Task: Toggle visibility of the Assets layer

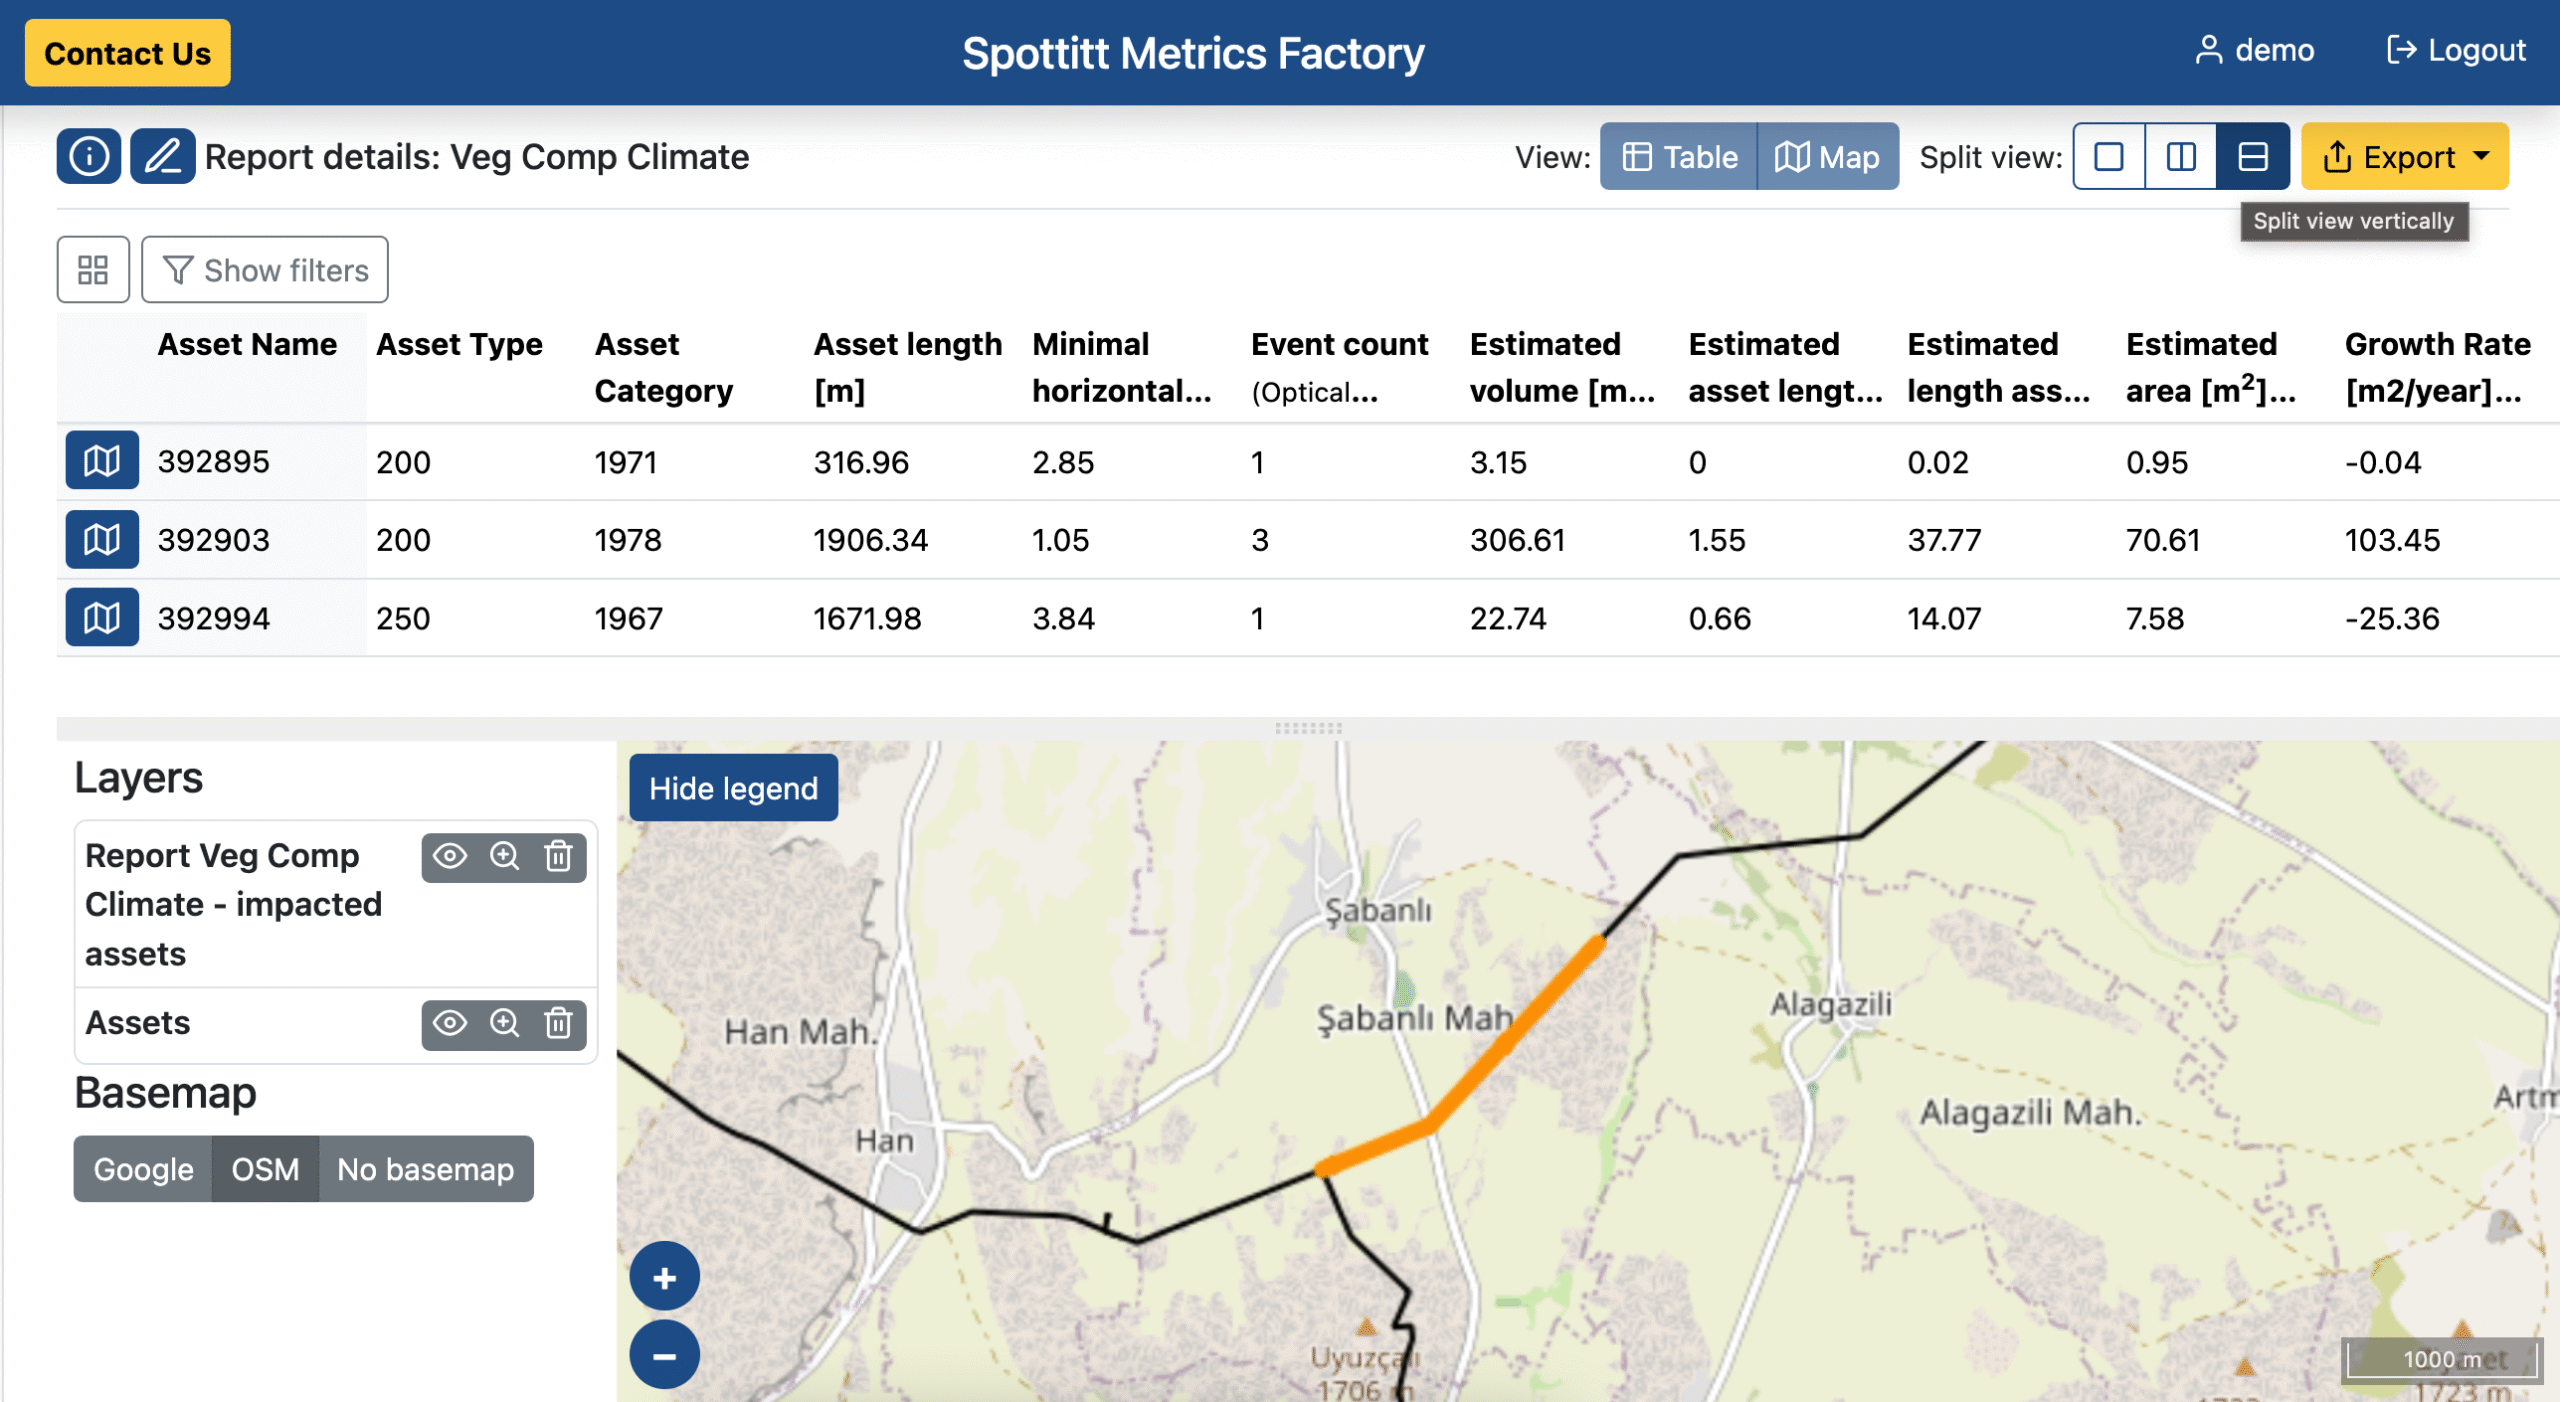Action: click(x=450, y=1023)
